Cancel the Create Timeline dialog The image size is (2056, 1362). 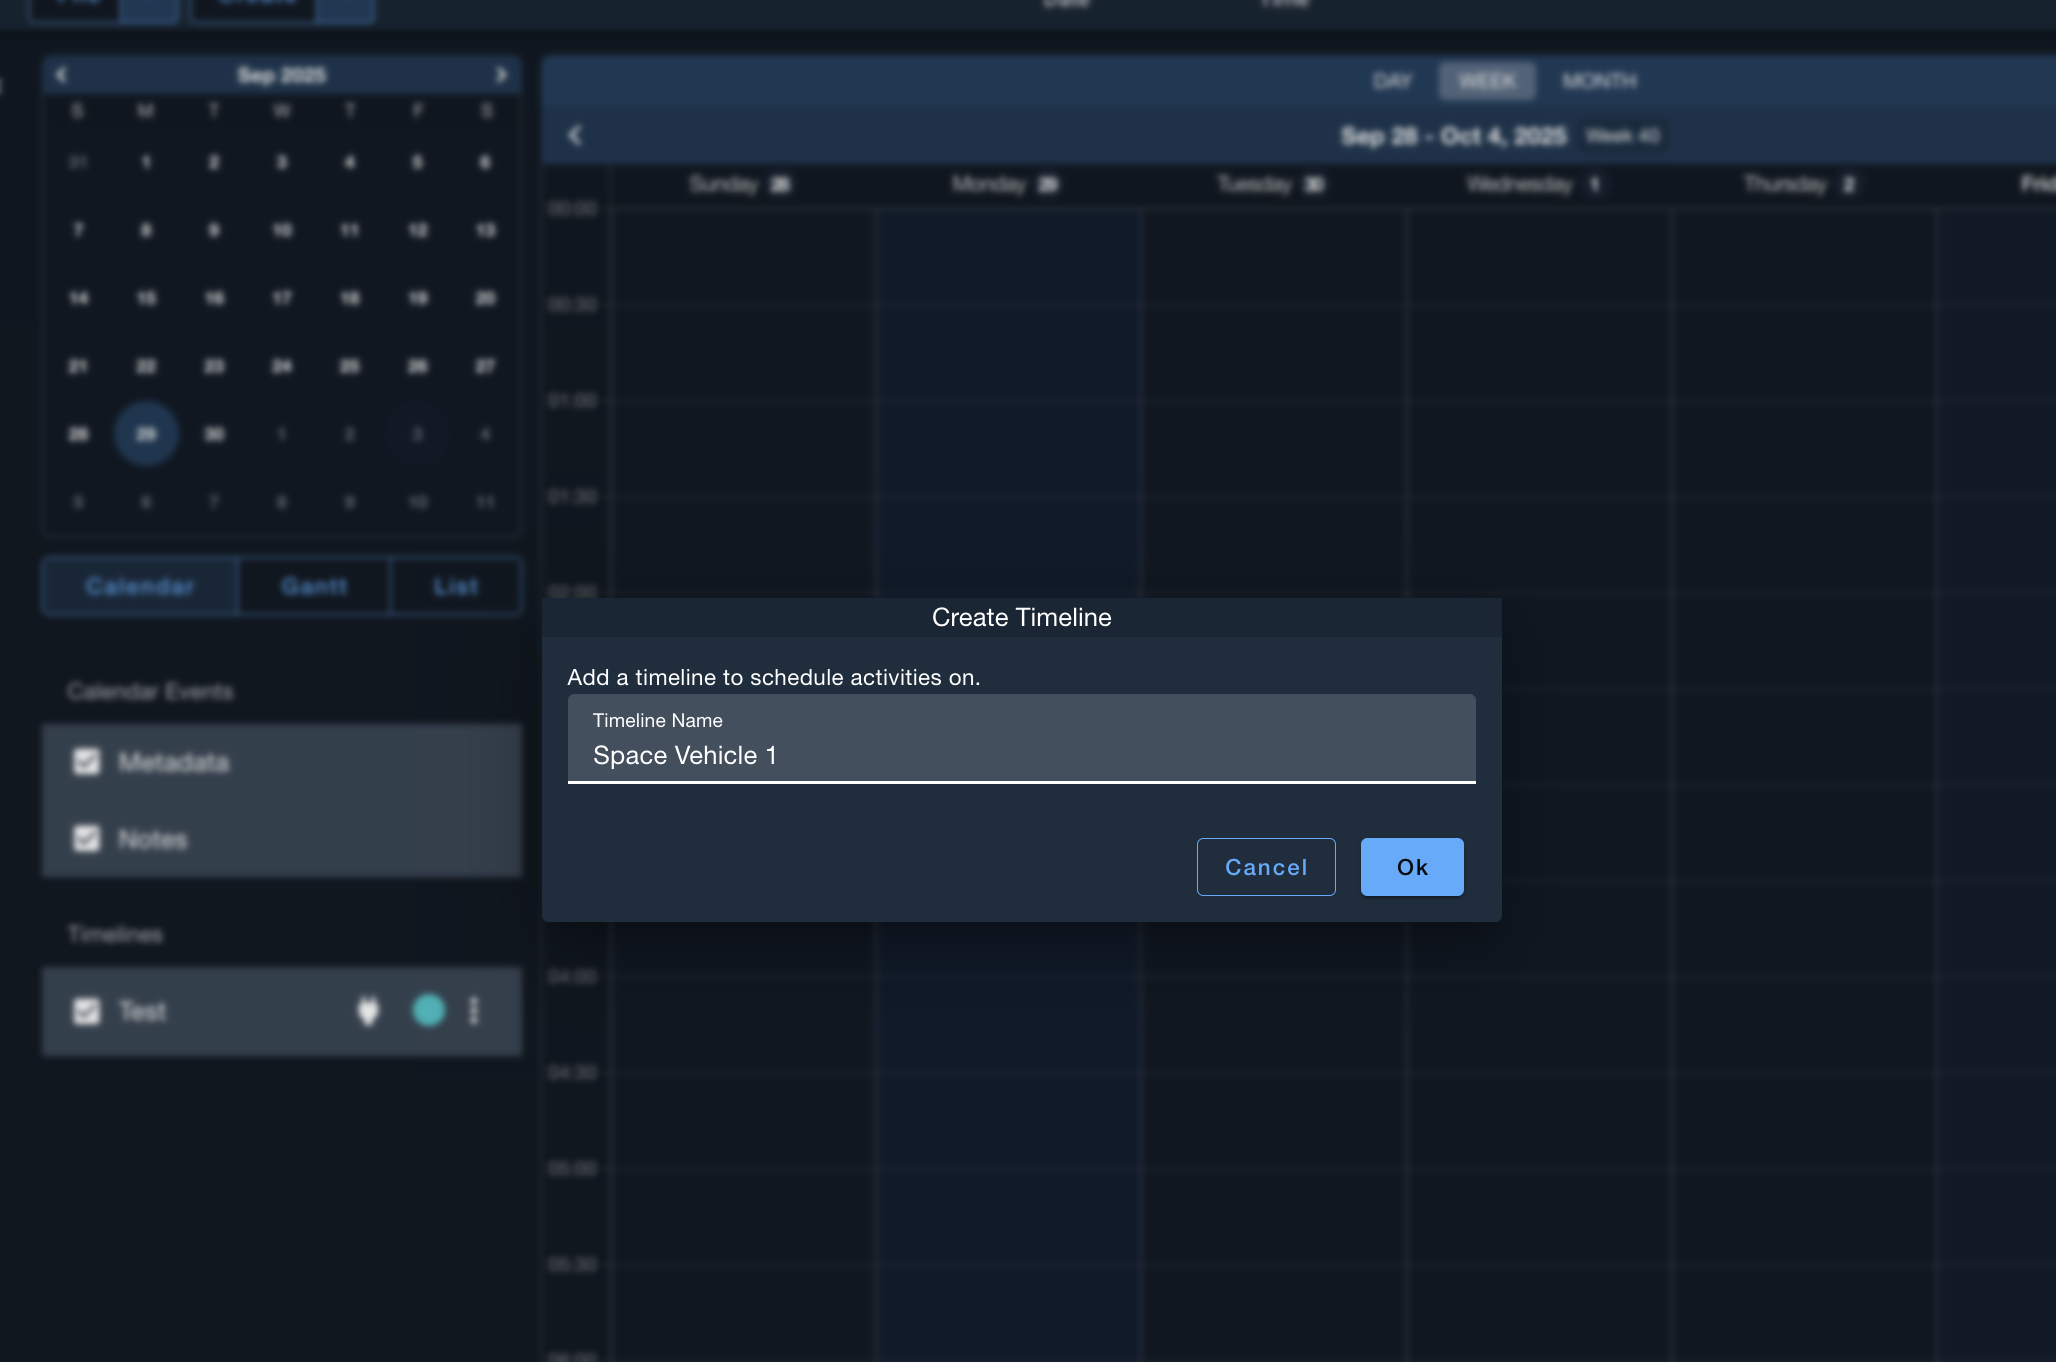coord(1265,867)
